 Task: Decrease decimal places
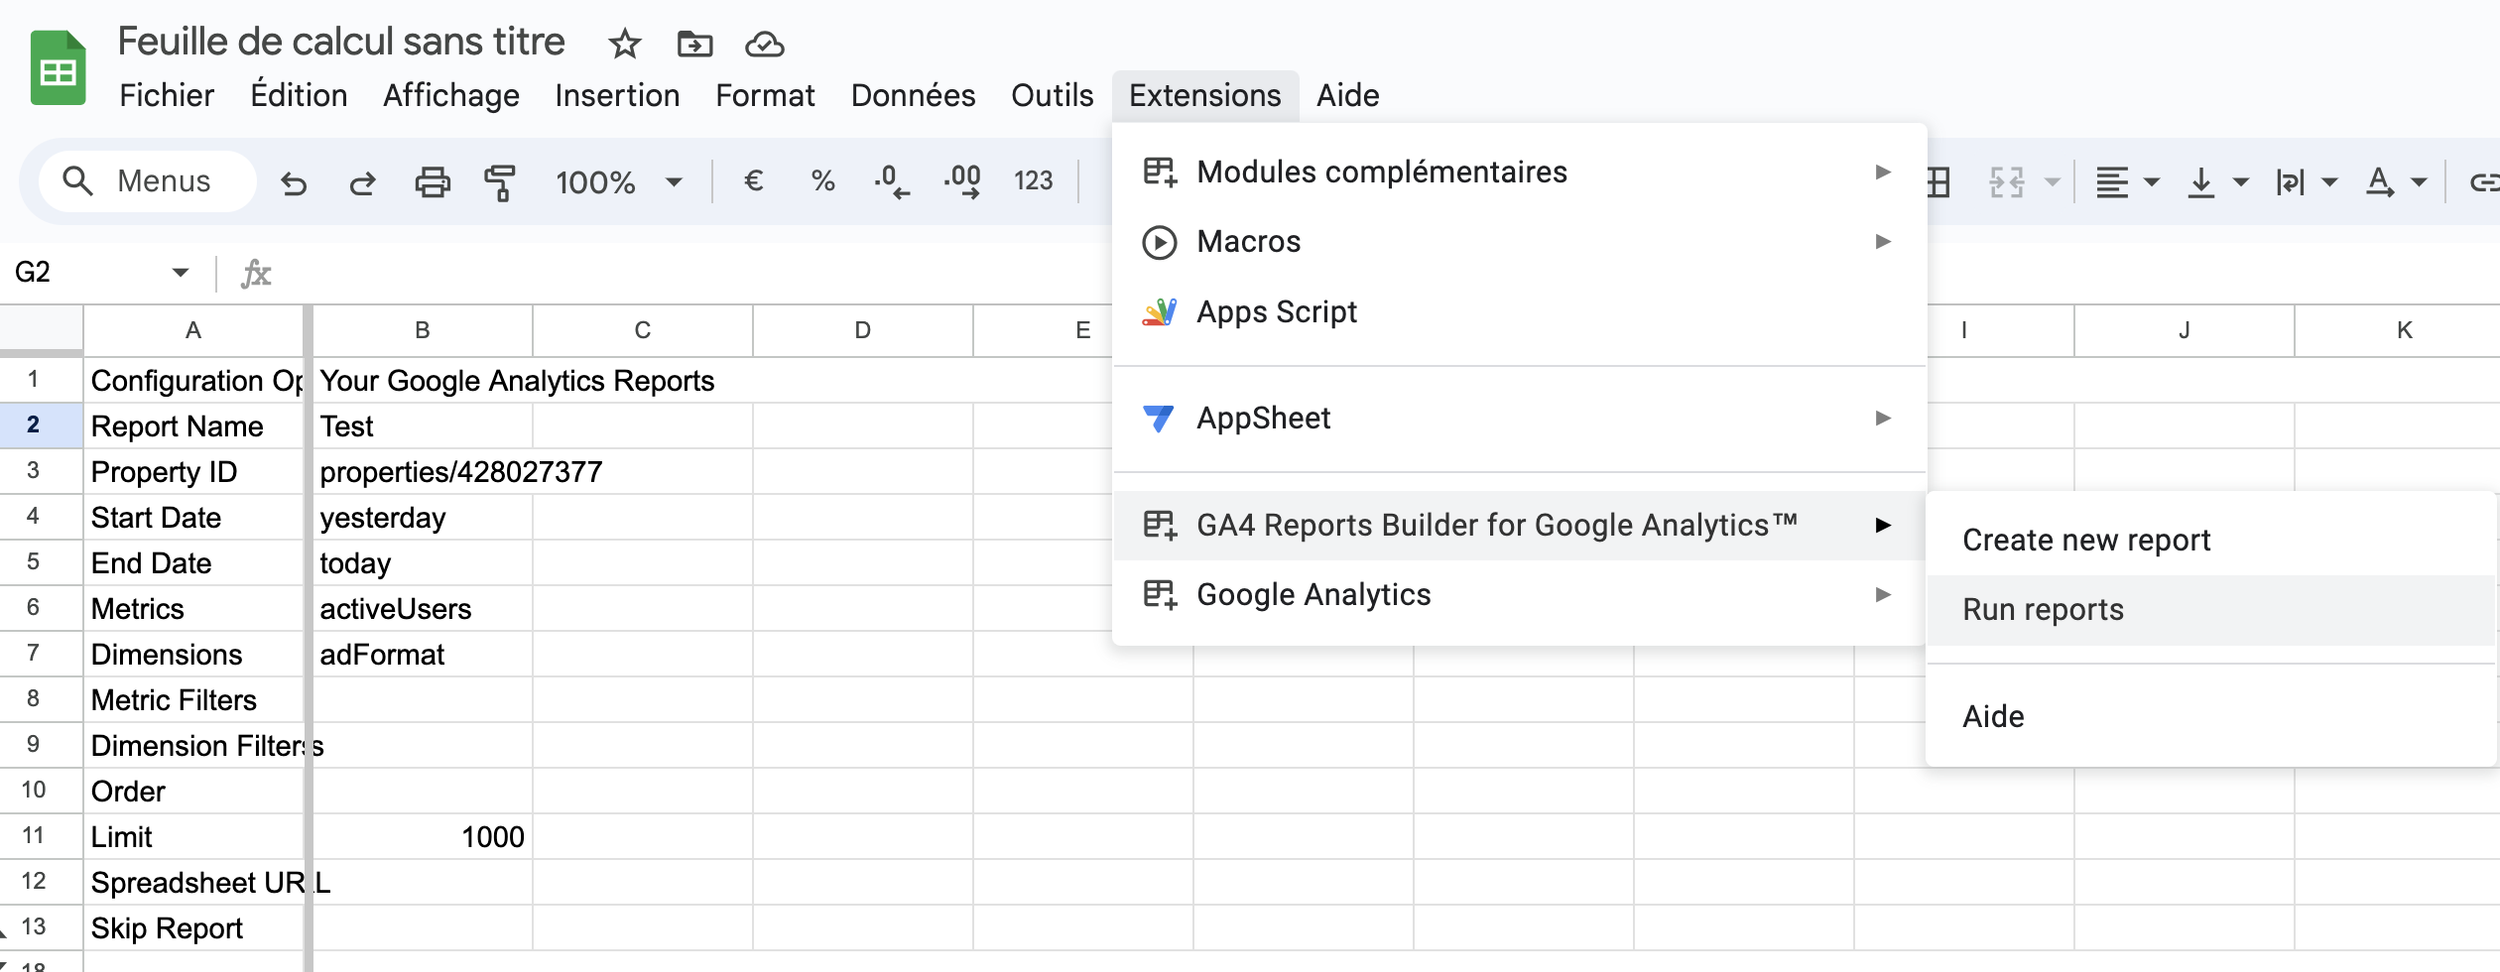892,182
